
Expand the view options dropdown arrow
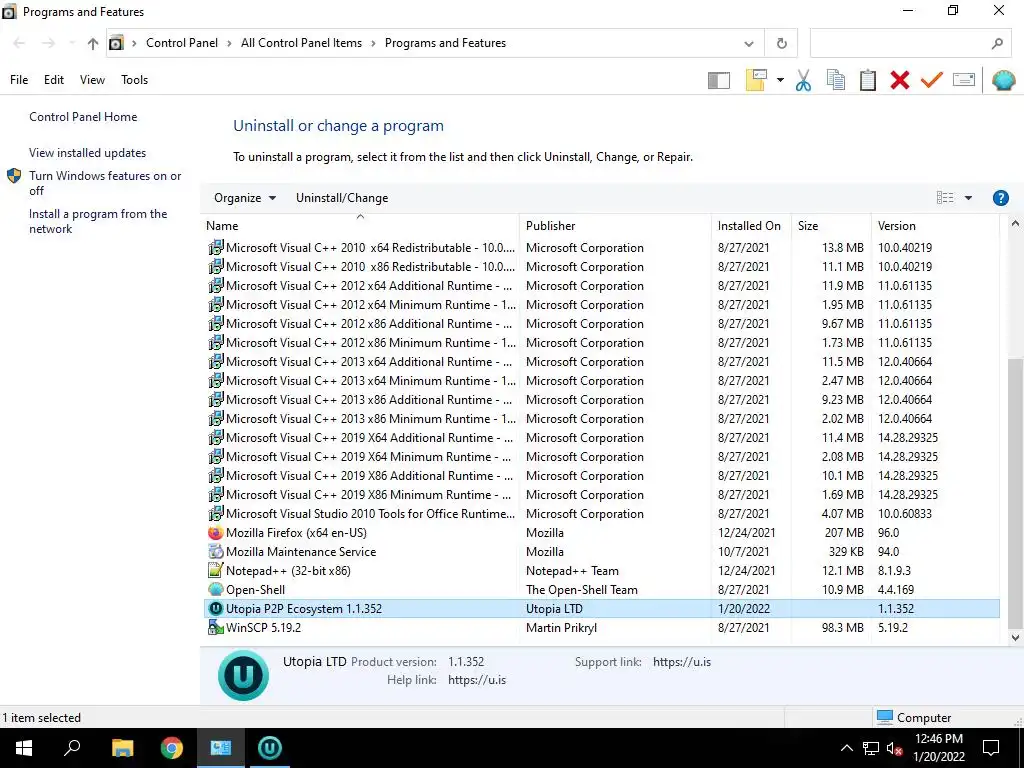(968, 198)
